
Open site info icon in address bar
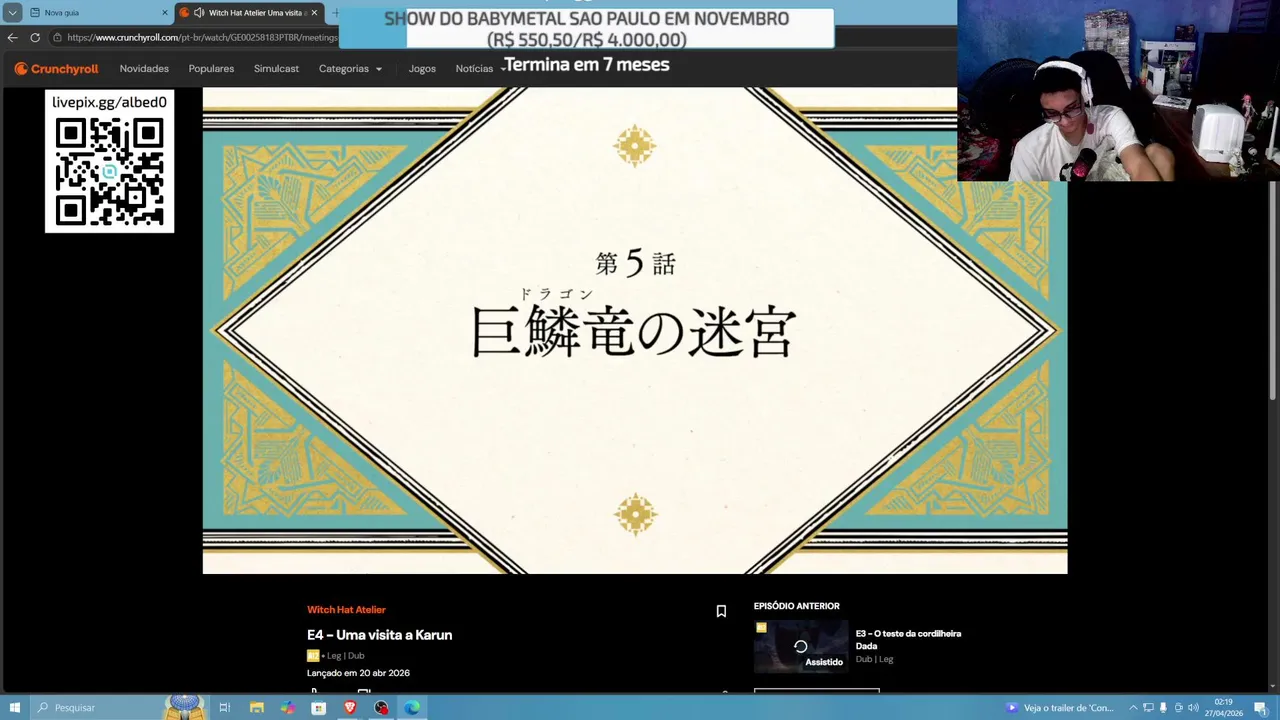(59, 37)
